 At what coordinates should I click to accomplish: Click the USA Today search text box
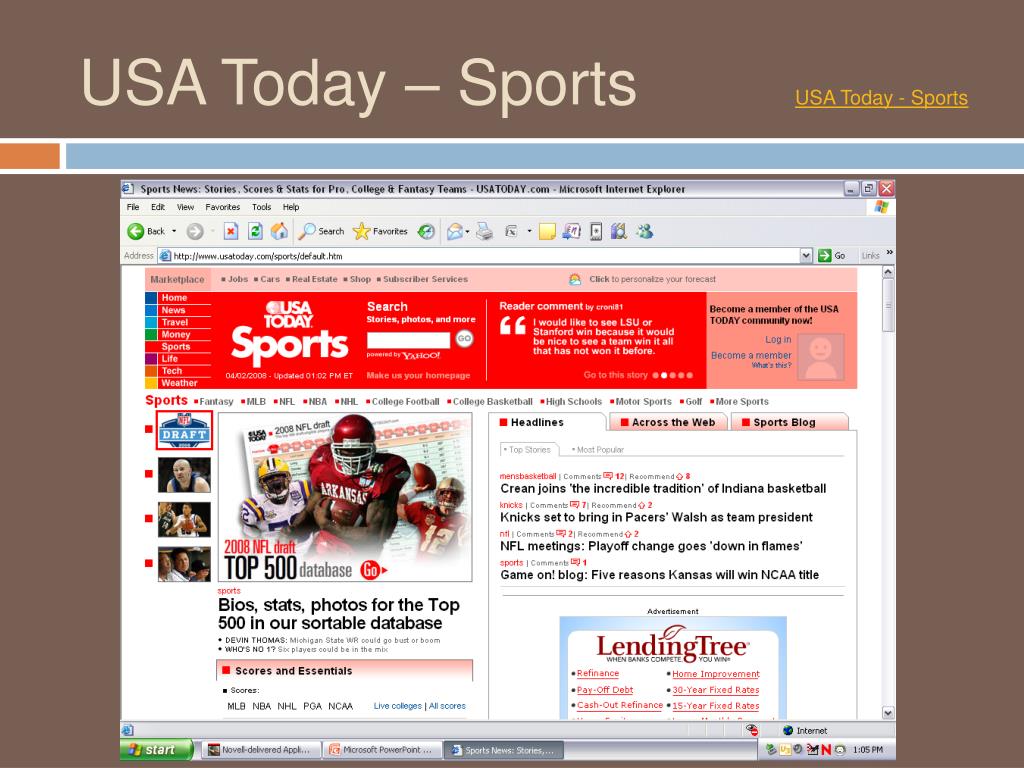(x=408, y=340)
